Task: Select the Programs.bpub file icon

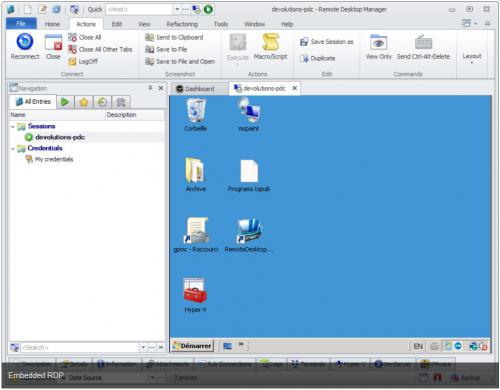Action: click(249, 175)
